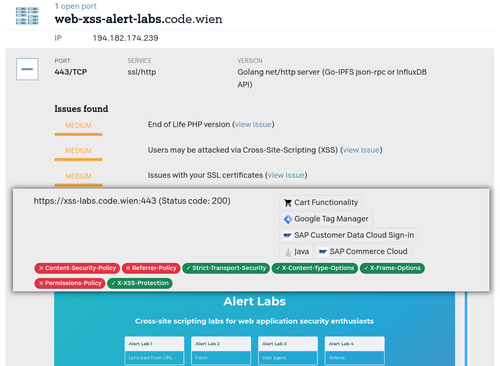This screenshot has height=366, width=500.
Task: Select the Java technology tag
Action: [x=296, y=251]
